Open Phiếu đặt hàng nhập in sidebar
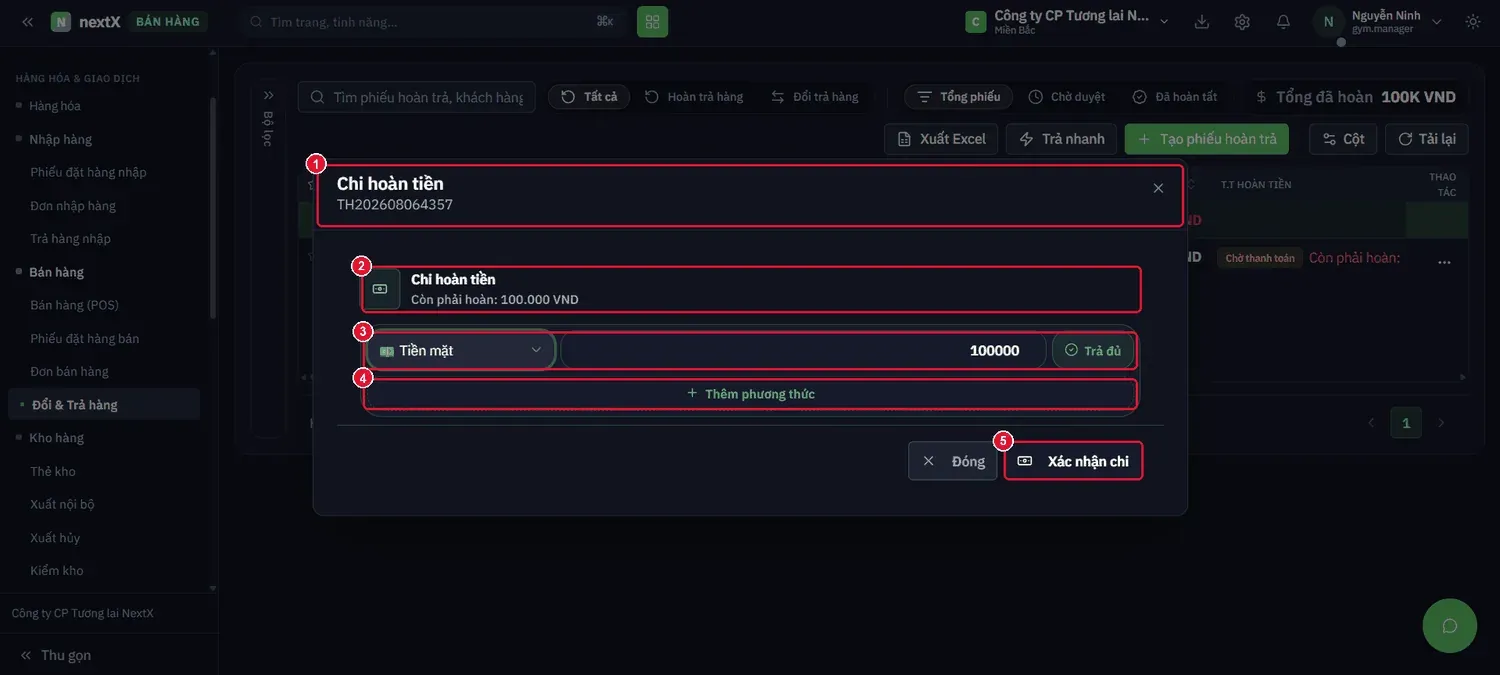 pyautogui.click(x=88, y=172)
